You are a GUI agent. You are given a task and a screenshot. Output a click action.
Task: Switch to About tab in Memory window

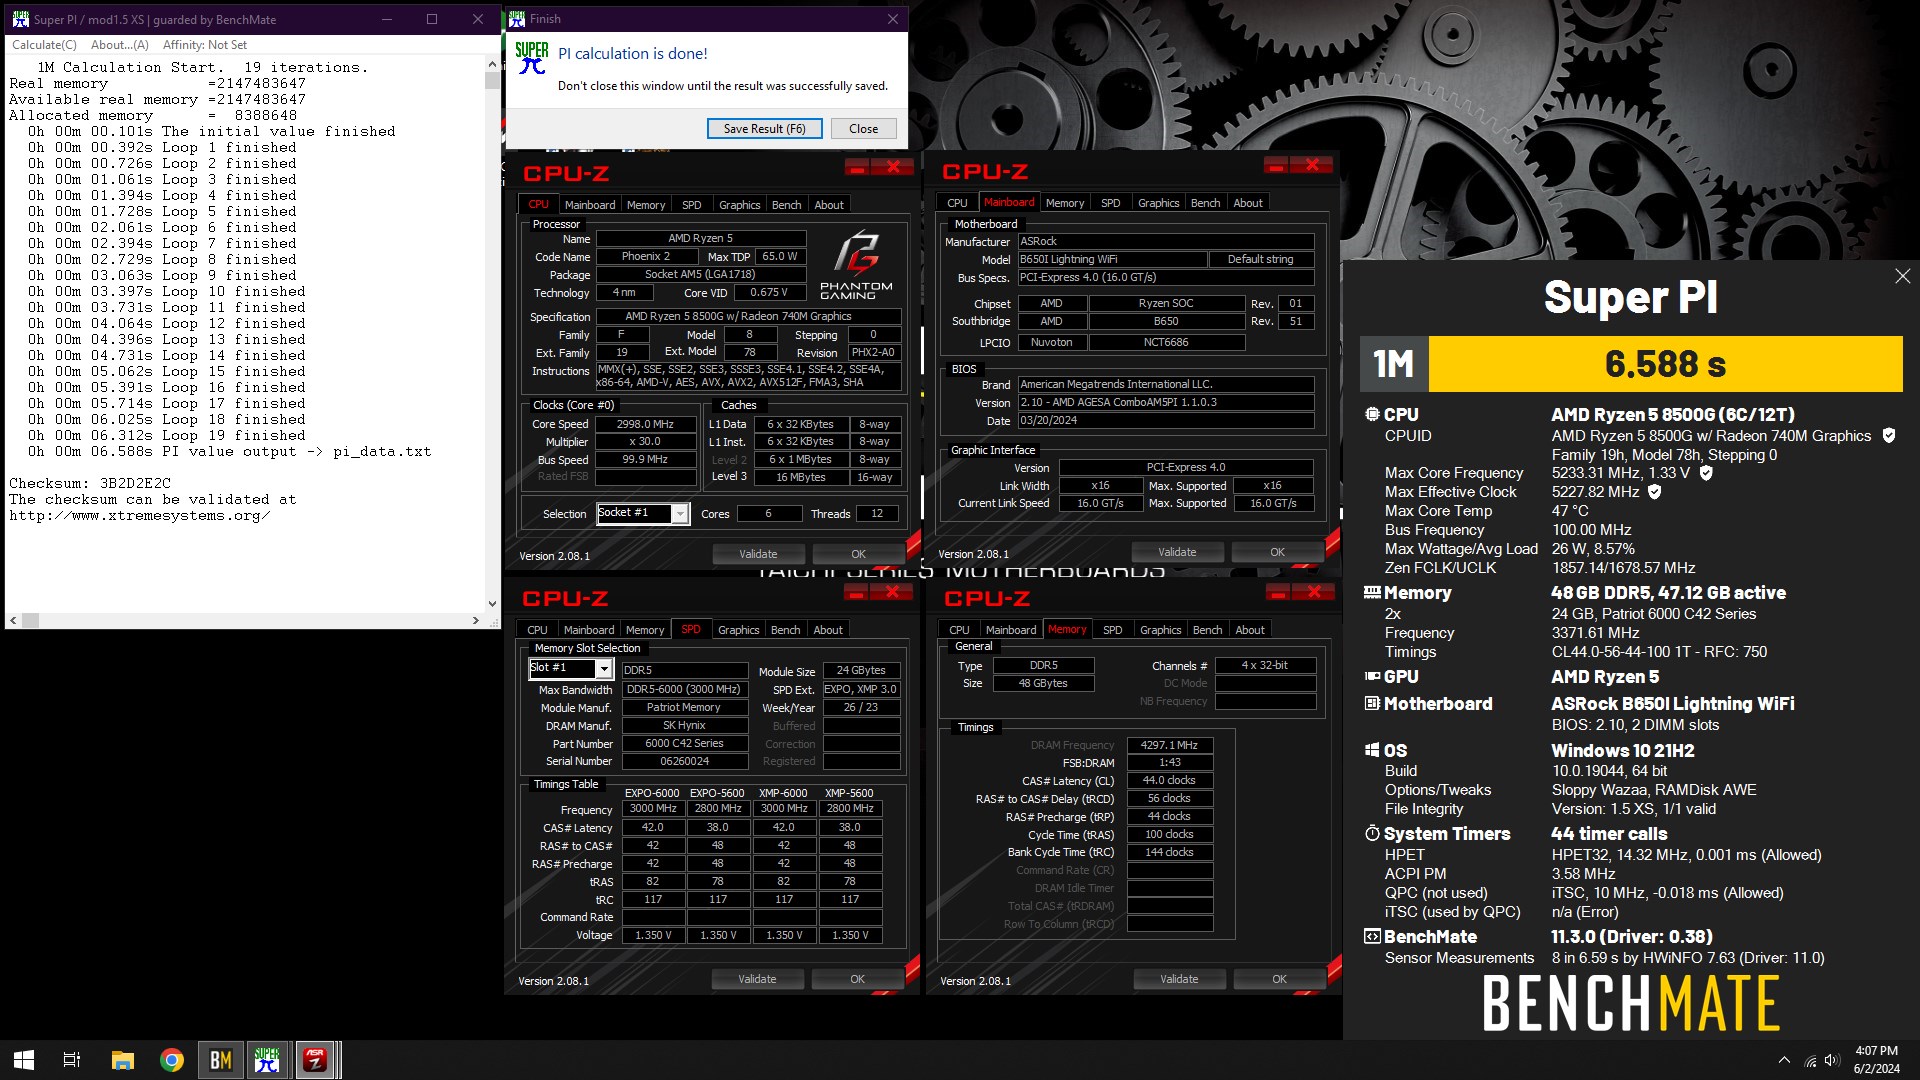click(x=1249, y=630)
